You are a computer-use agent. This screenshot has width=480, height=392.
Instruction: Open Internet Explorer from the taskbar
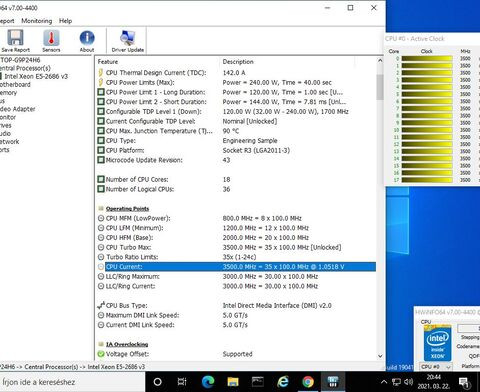click(x=283, y=382)
